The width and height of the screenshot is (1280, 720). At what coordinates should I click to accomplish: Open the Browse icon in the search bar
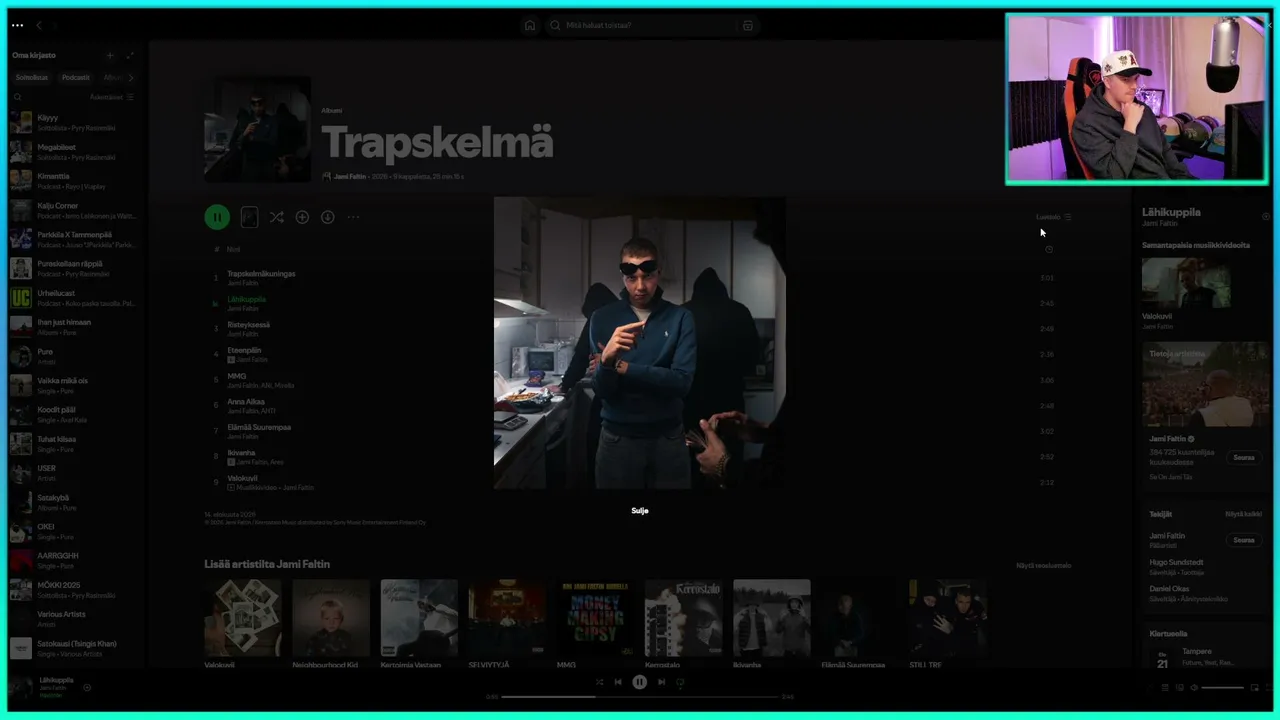[x=747, y=25]
